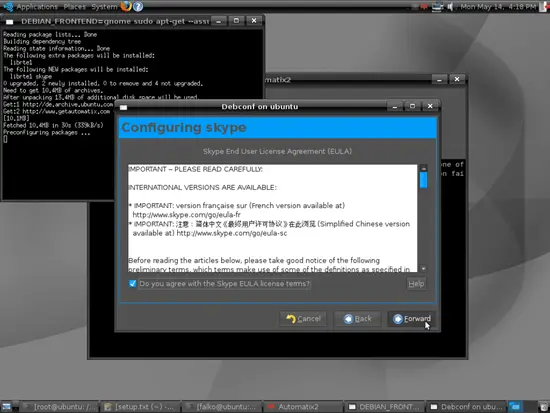Minimize the Debconf on ubuntu window
The width and height of the screenshot is (550, 413).
pyautogui.click(x=395, y=106)
